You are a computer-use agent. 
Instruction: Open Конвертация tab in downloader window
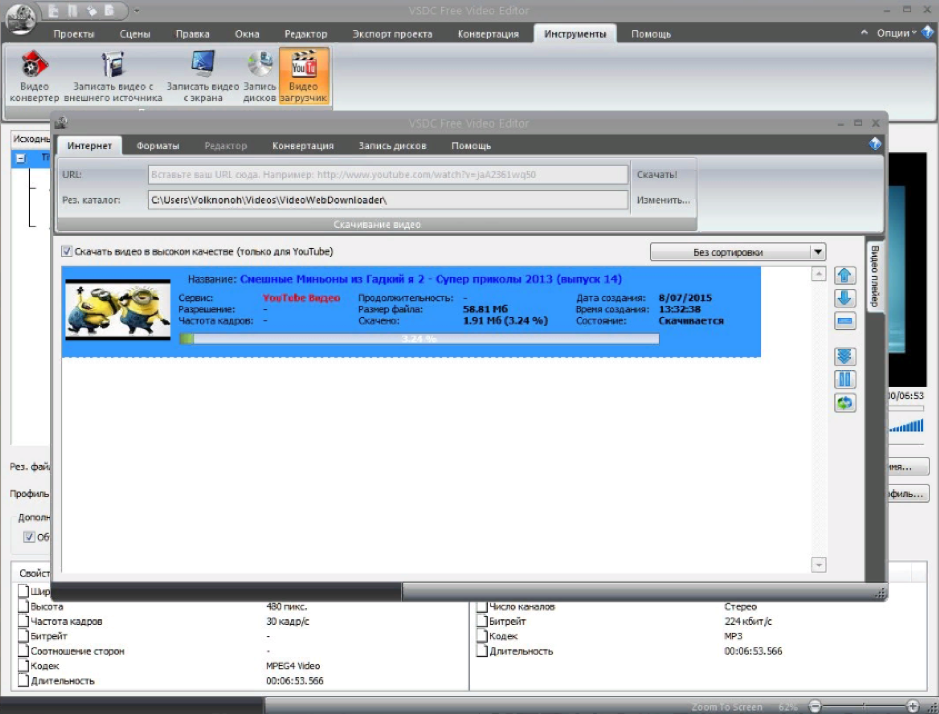tap(303, 146)
